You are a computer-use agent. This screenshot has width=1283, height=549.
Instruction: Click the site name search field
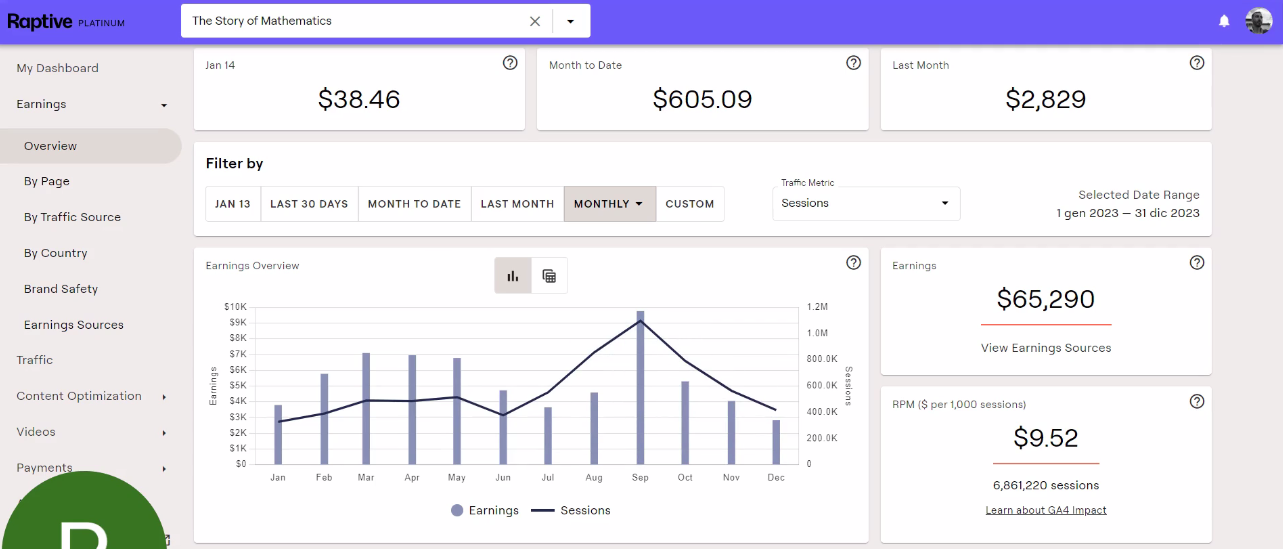tap(355, 20)
